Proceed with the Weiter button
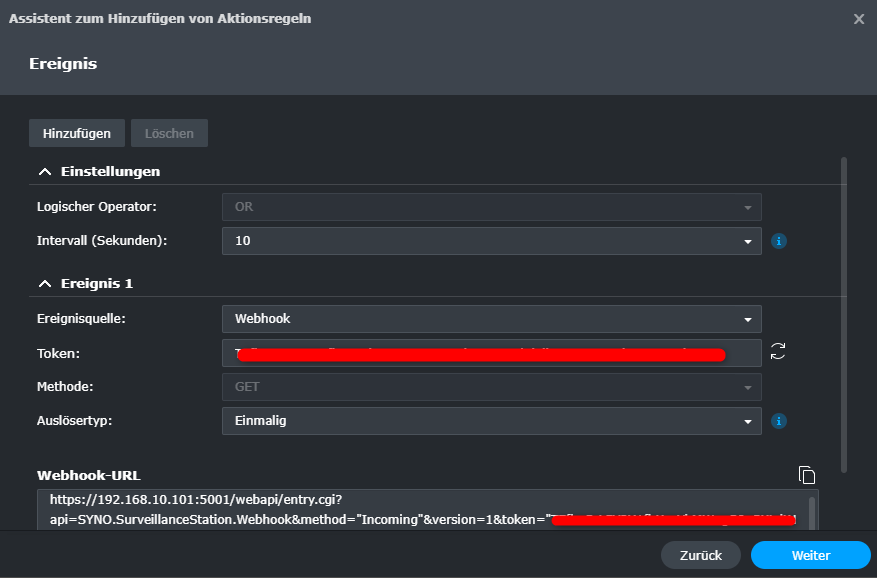Image resolution: width=877 pixels, height=578 pixels. pos(810,555)
